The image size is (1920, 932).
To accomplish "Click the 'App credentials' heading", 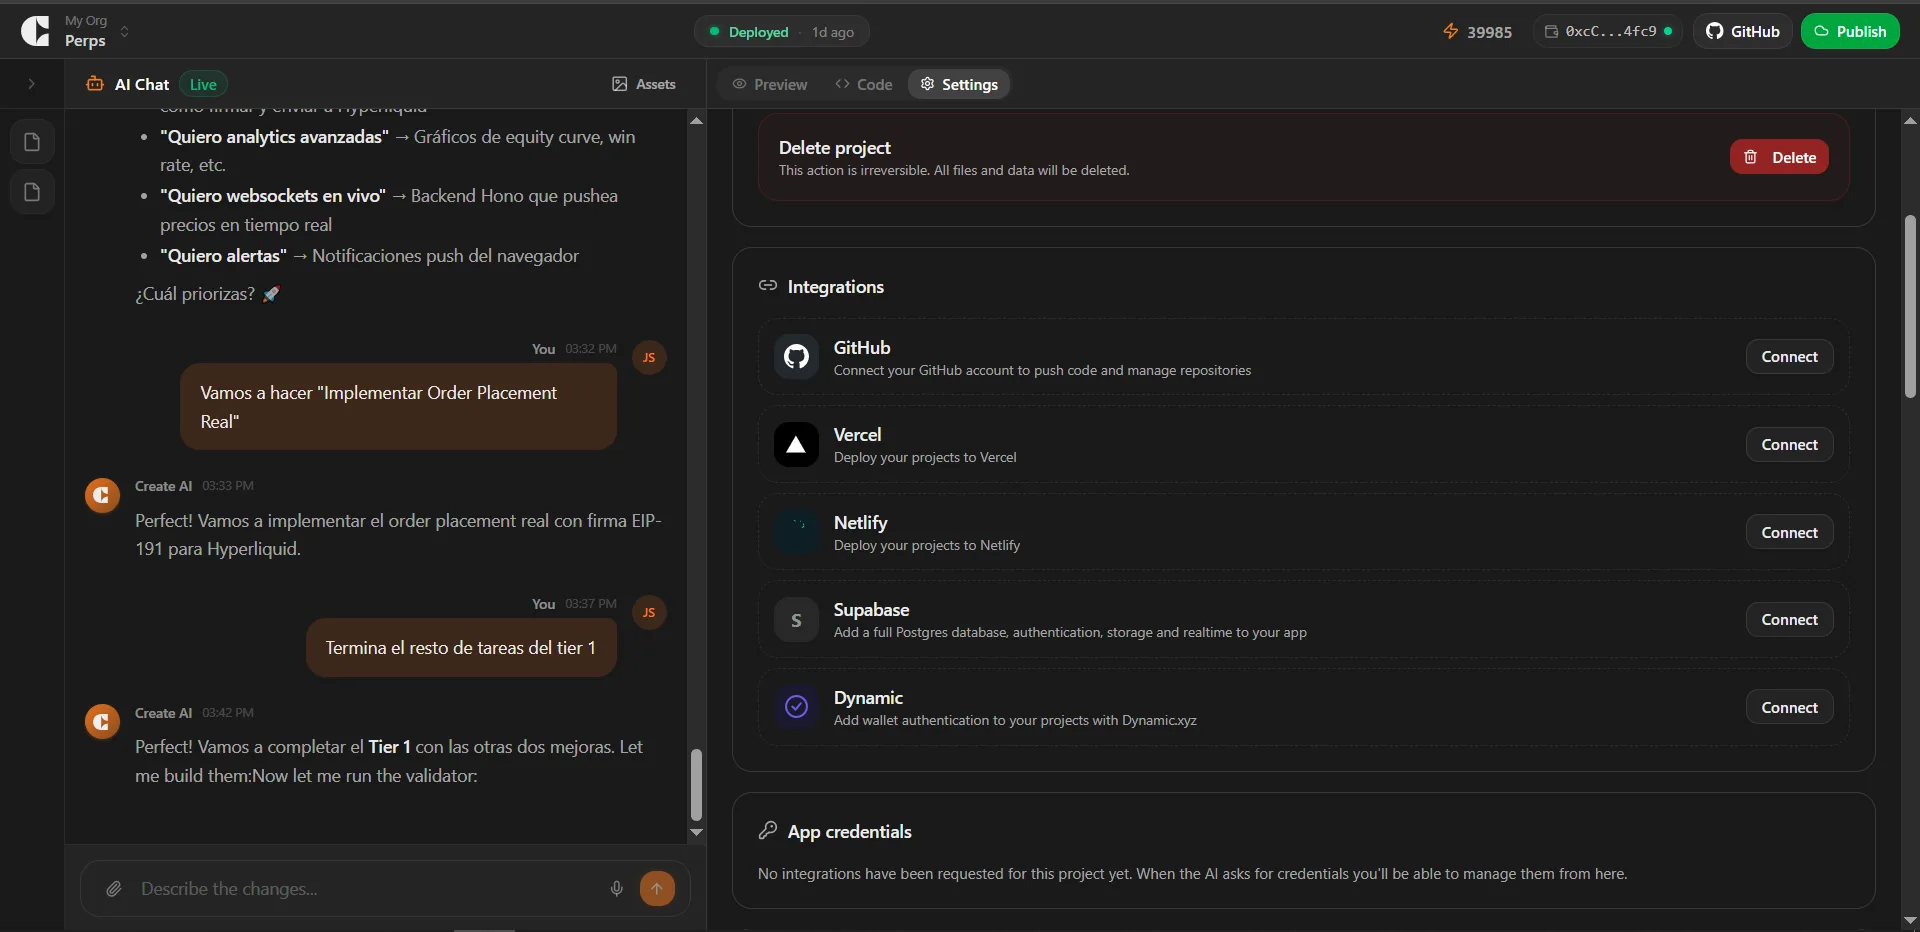I will tap(850, 832).
